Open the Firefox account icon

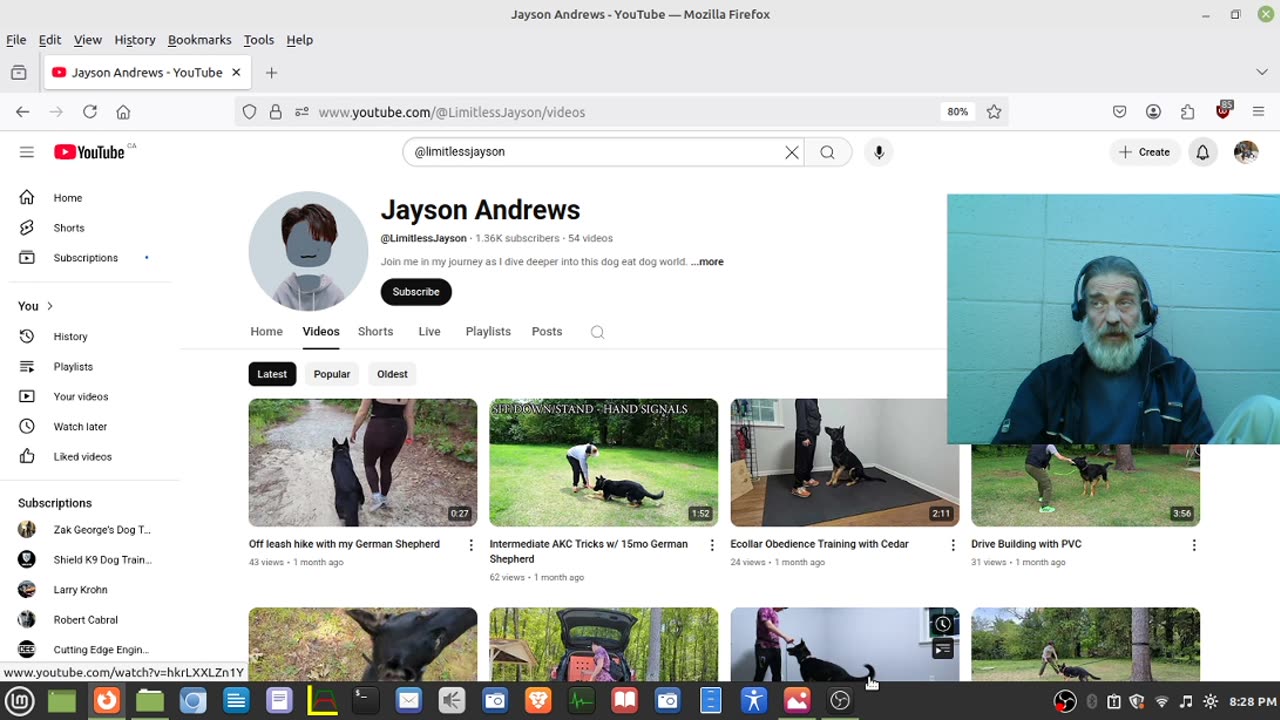coord(1154,112)
